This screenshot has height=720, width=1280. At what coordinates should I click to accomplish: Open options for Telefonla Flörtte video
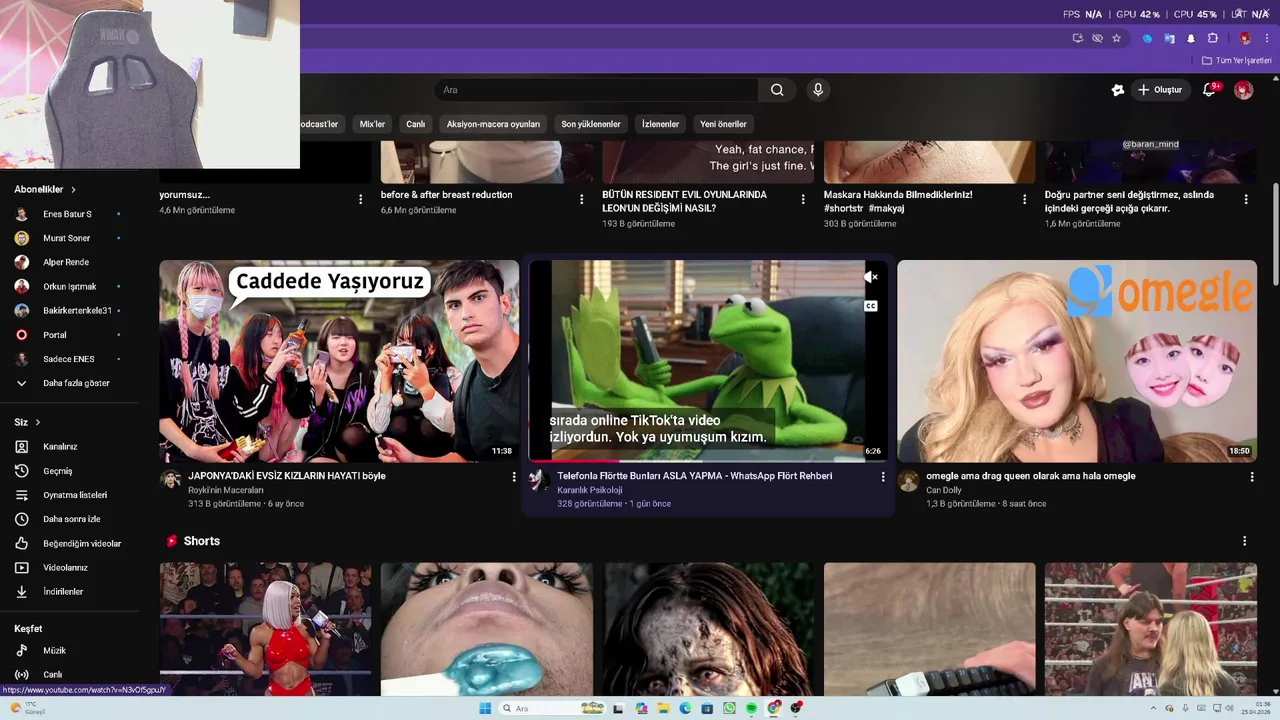(883, 477)
